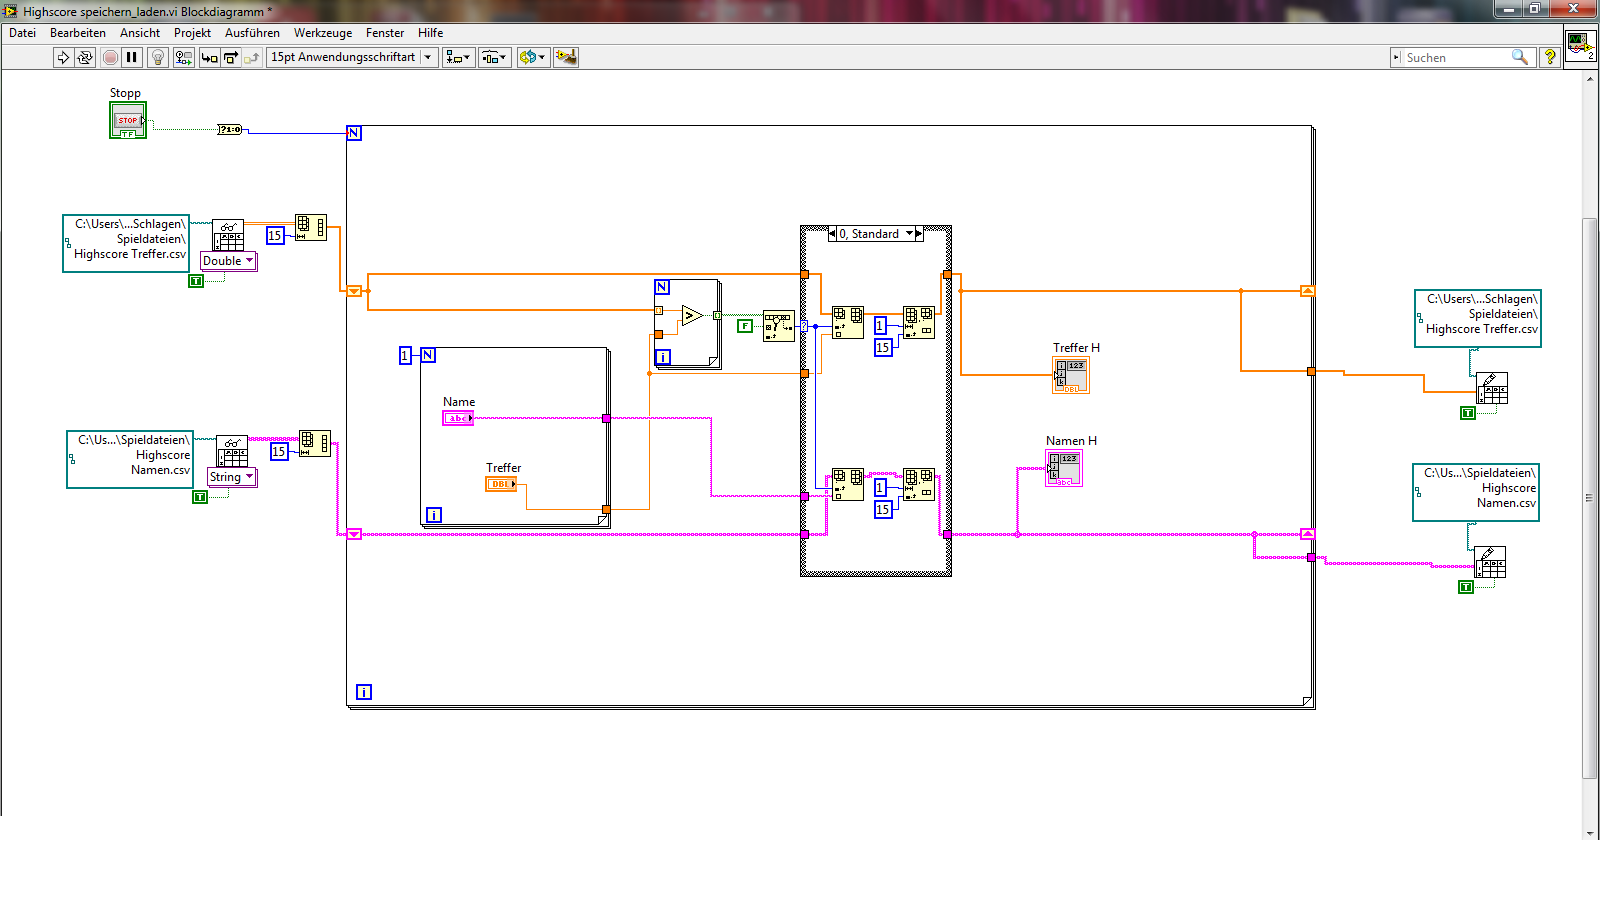Select the numeric constant 15 beside Double read node

point(275,236)
